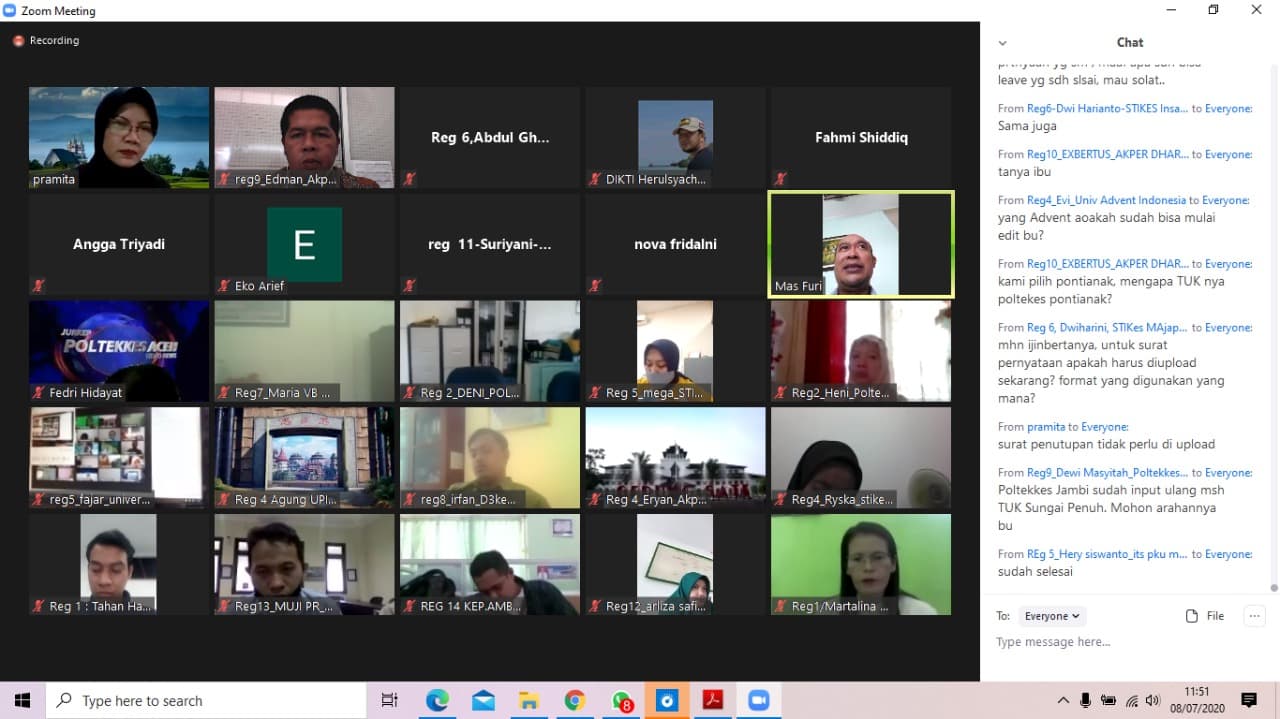Select the 'REG 14 KEP.AMB...' video tile
1280x719 pixels.
point(490,565)
